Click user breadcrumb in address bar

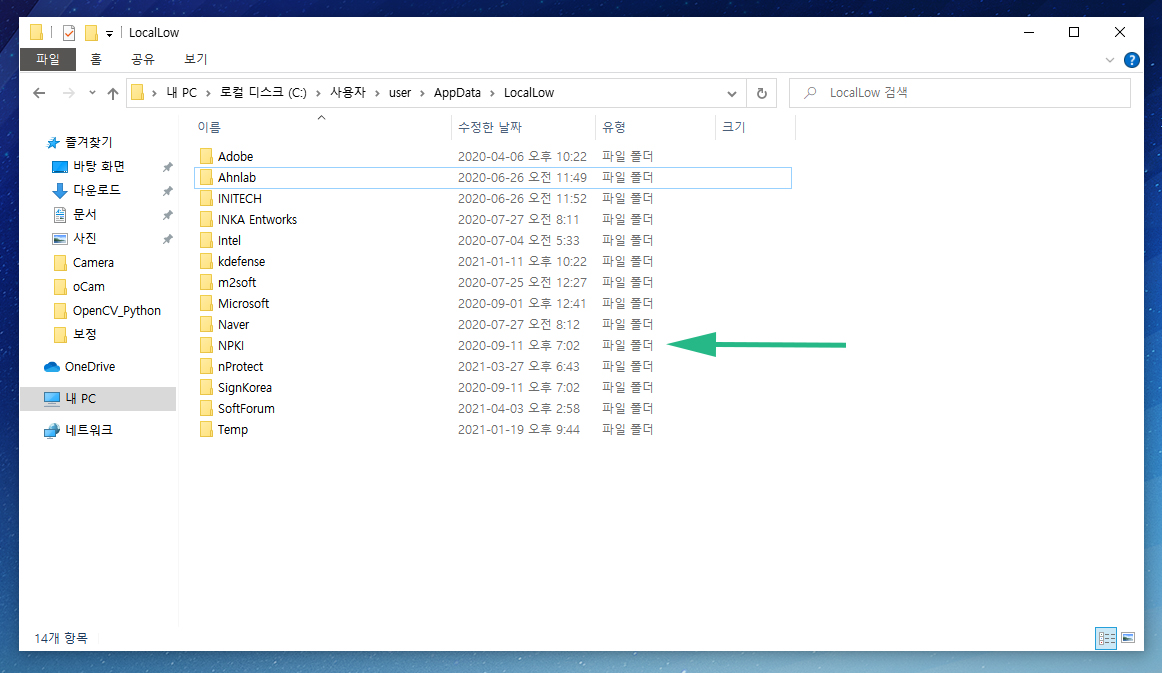[400, 93]
